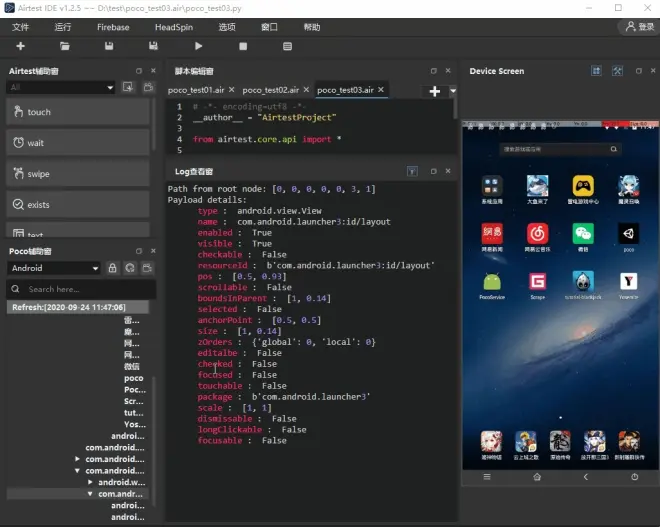This screenshot has height=527, width=660.
Task: Tap the device power button icon
Action: (634, 477)
